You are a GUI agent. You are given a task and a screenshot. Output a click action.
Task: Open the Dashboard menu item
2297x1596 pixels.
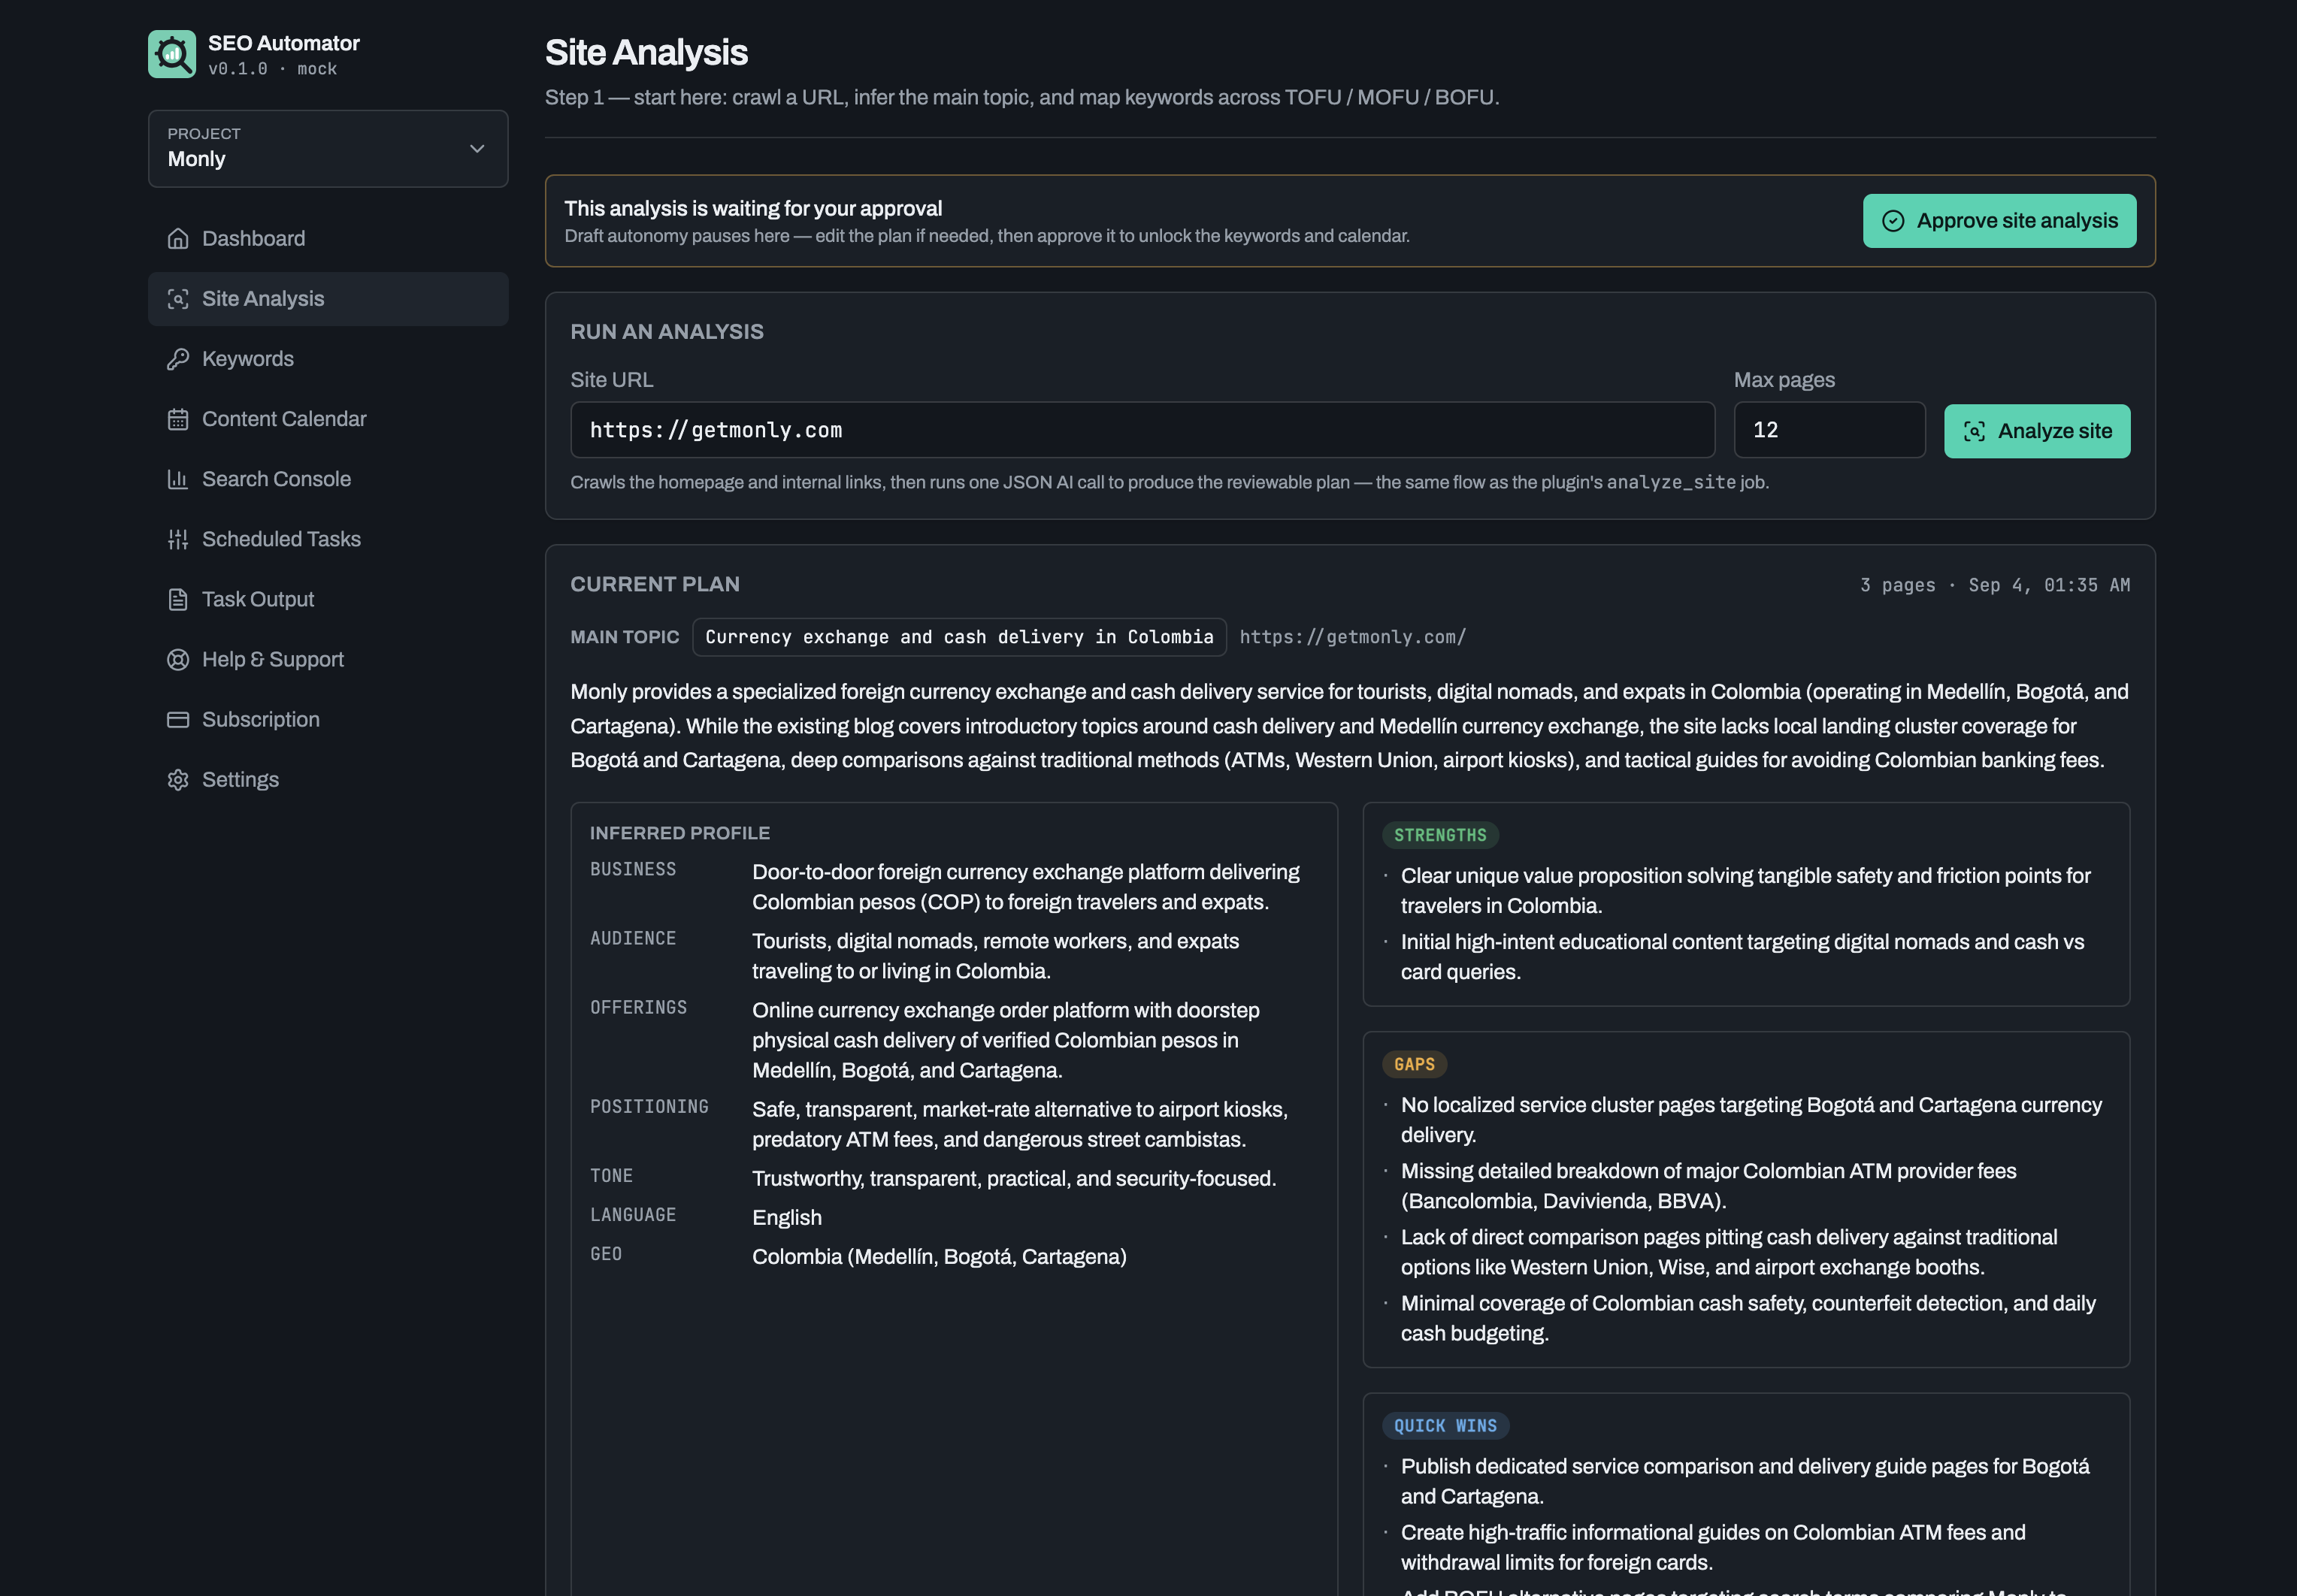coord(328,239)
